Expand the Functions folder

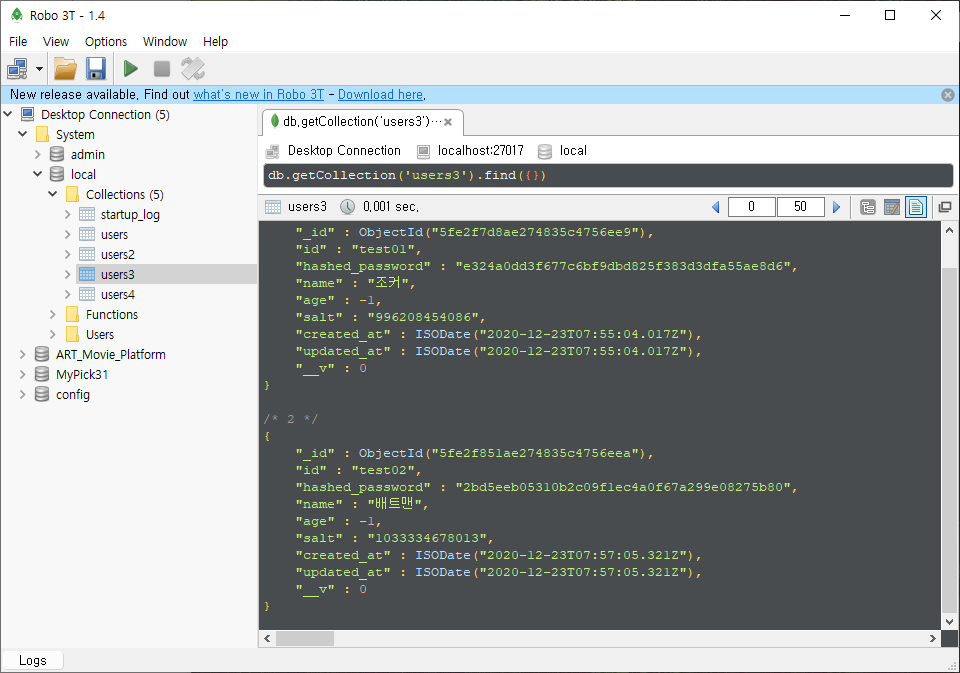pyautogui.click(x=53, y=315)
